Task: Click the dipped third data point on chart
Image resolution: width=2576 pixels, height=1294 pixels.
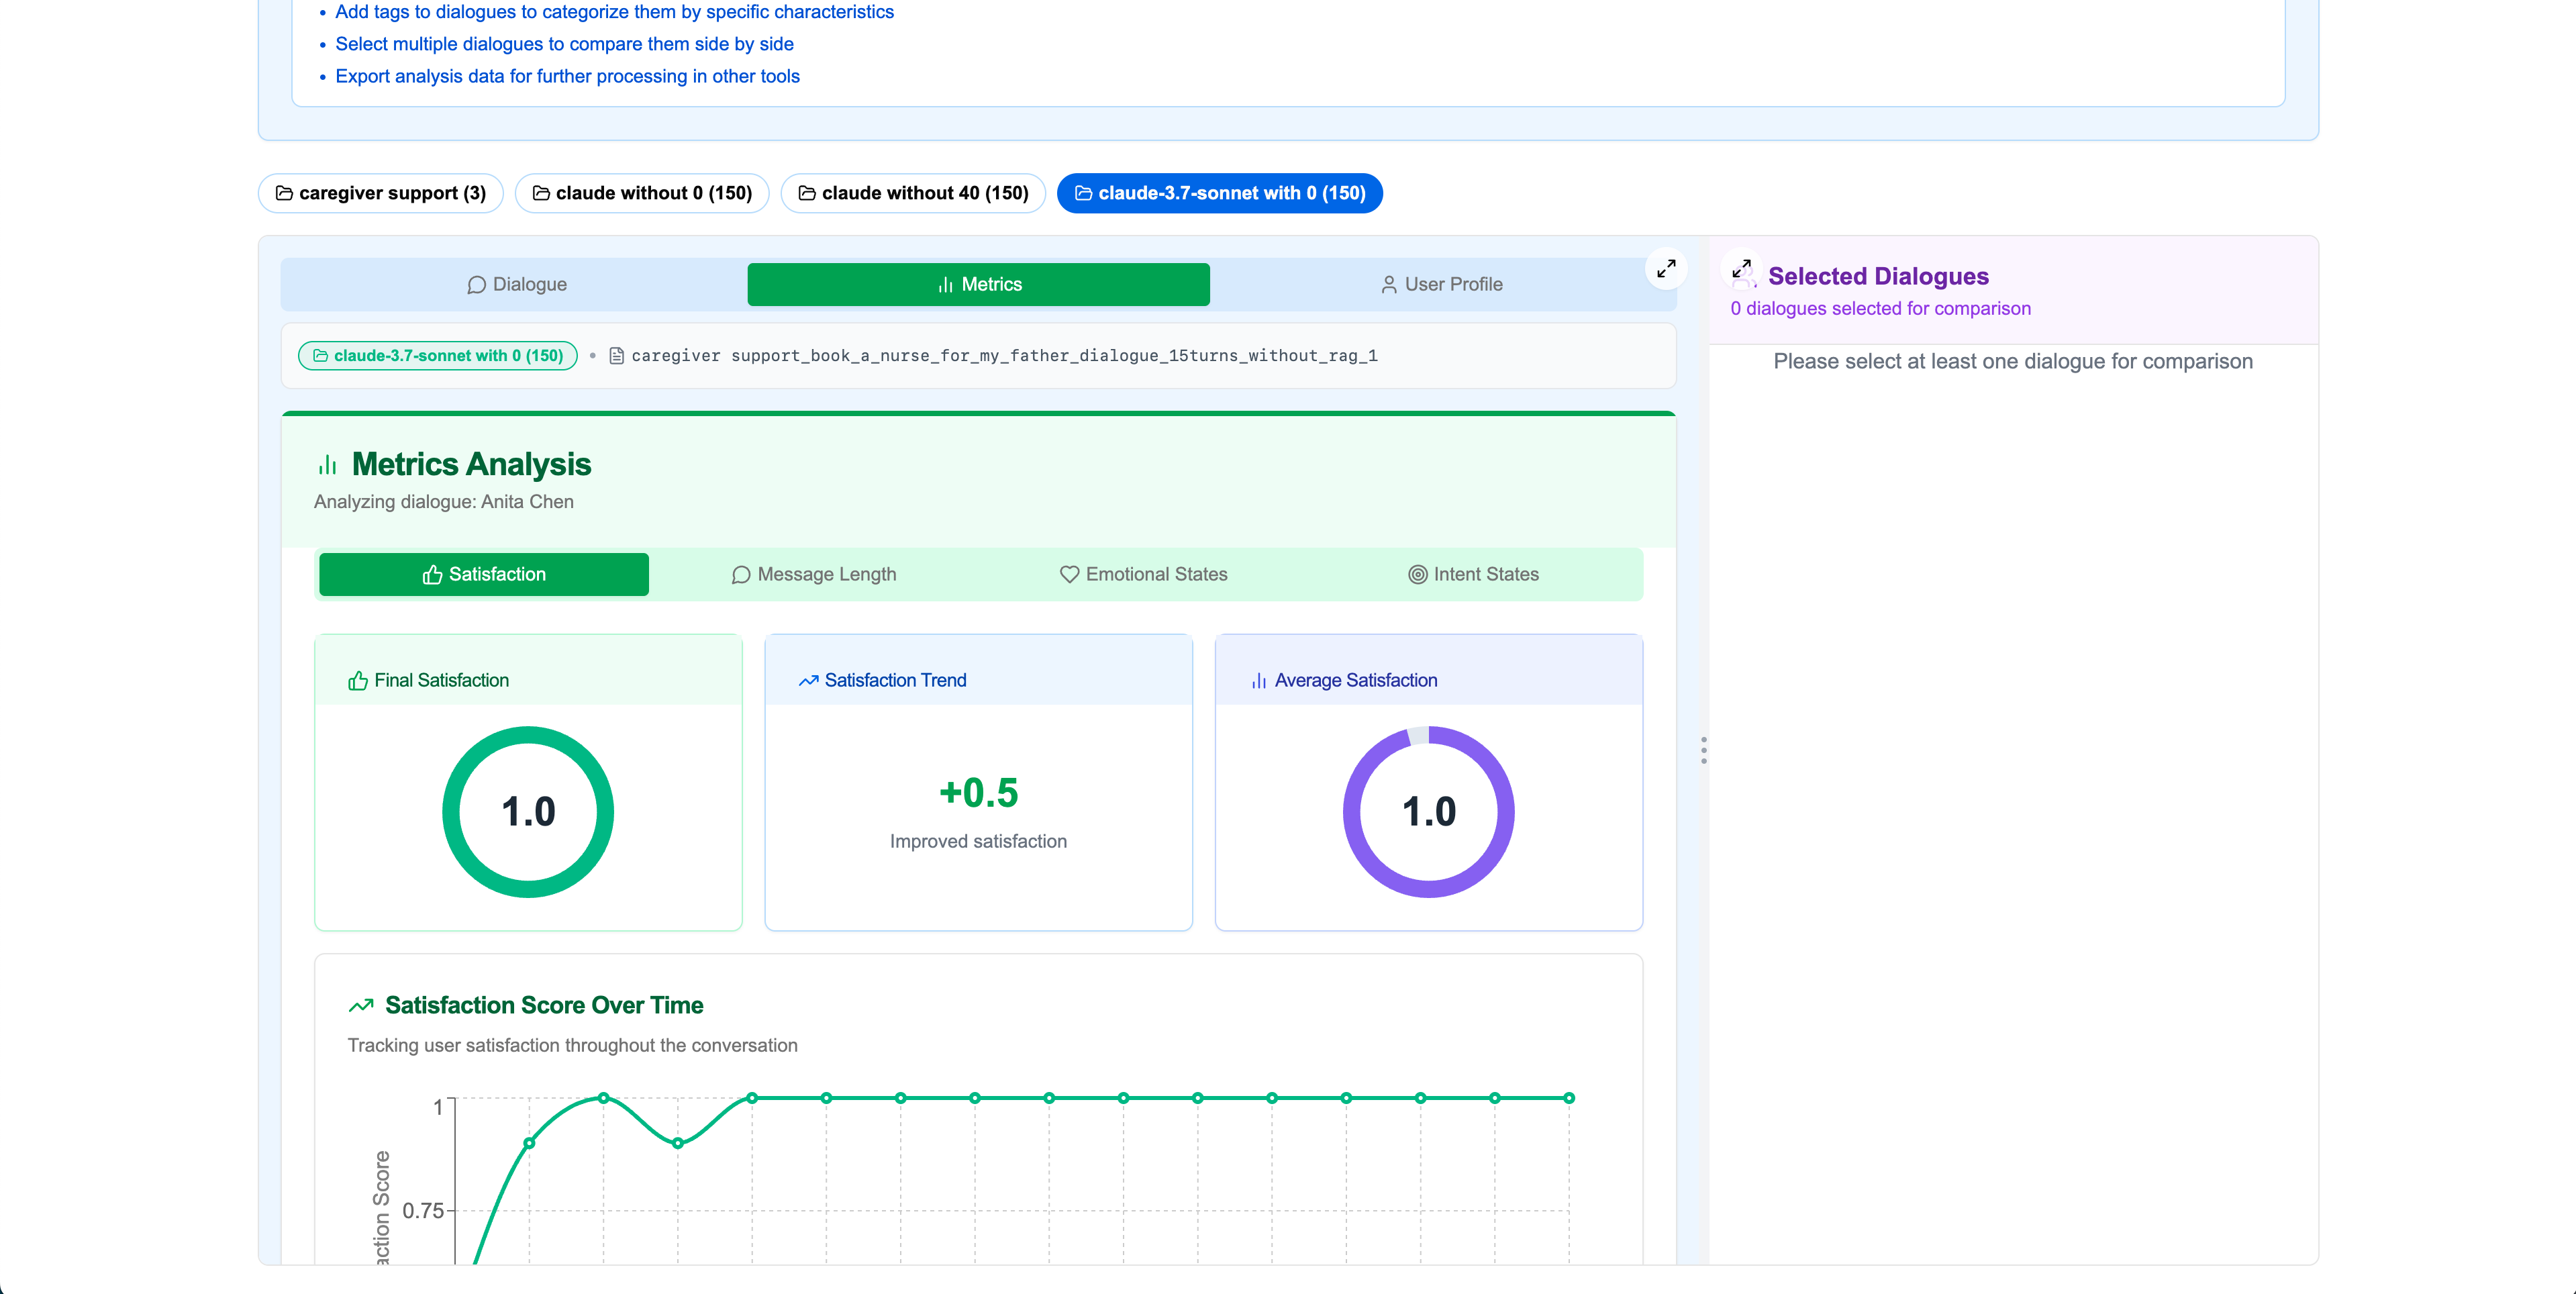Action: coord(677,1143)
